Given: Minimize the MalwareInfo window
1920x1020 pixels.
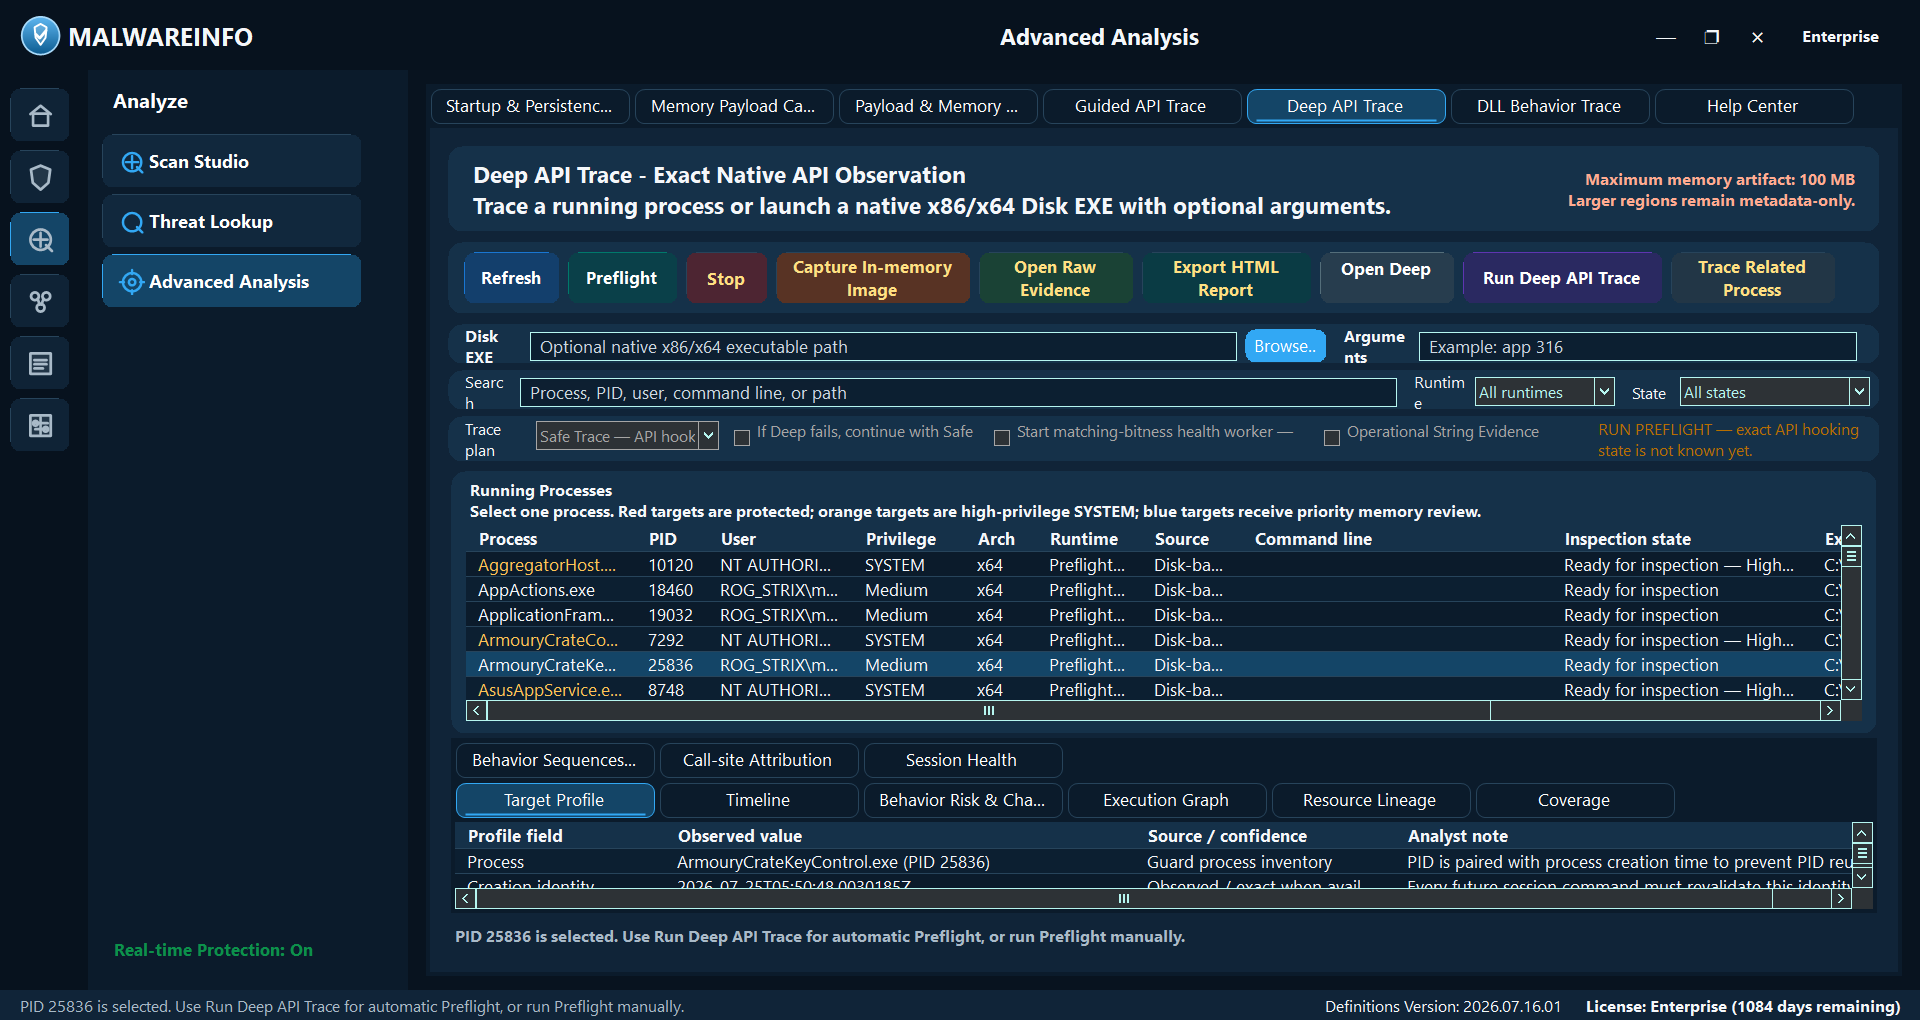Looking at the screenshot, I should point(1666,37).
